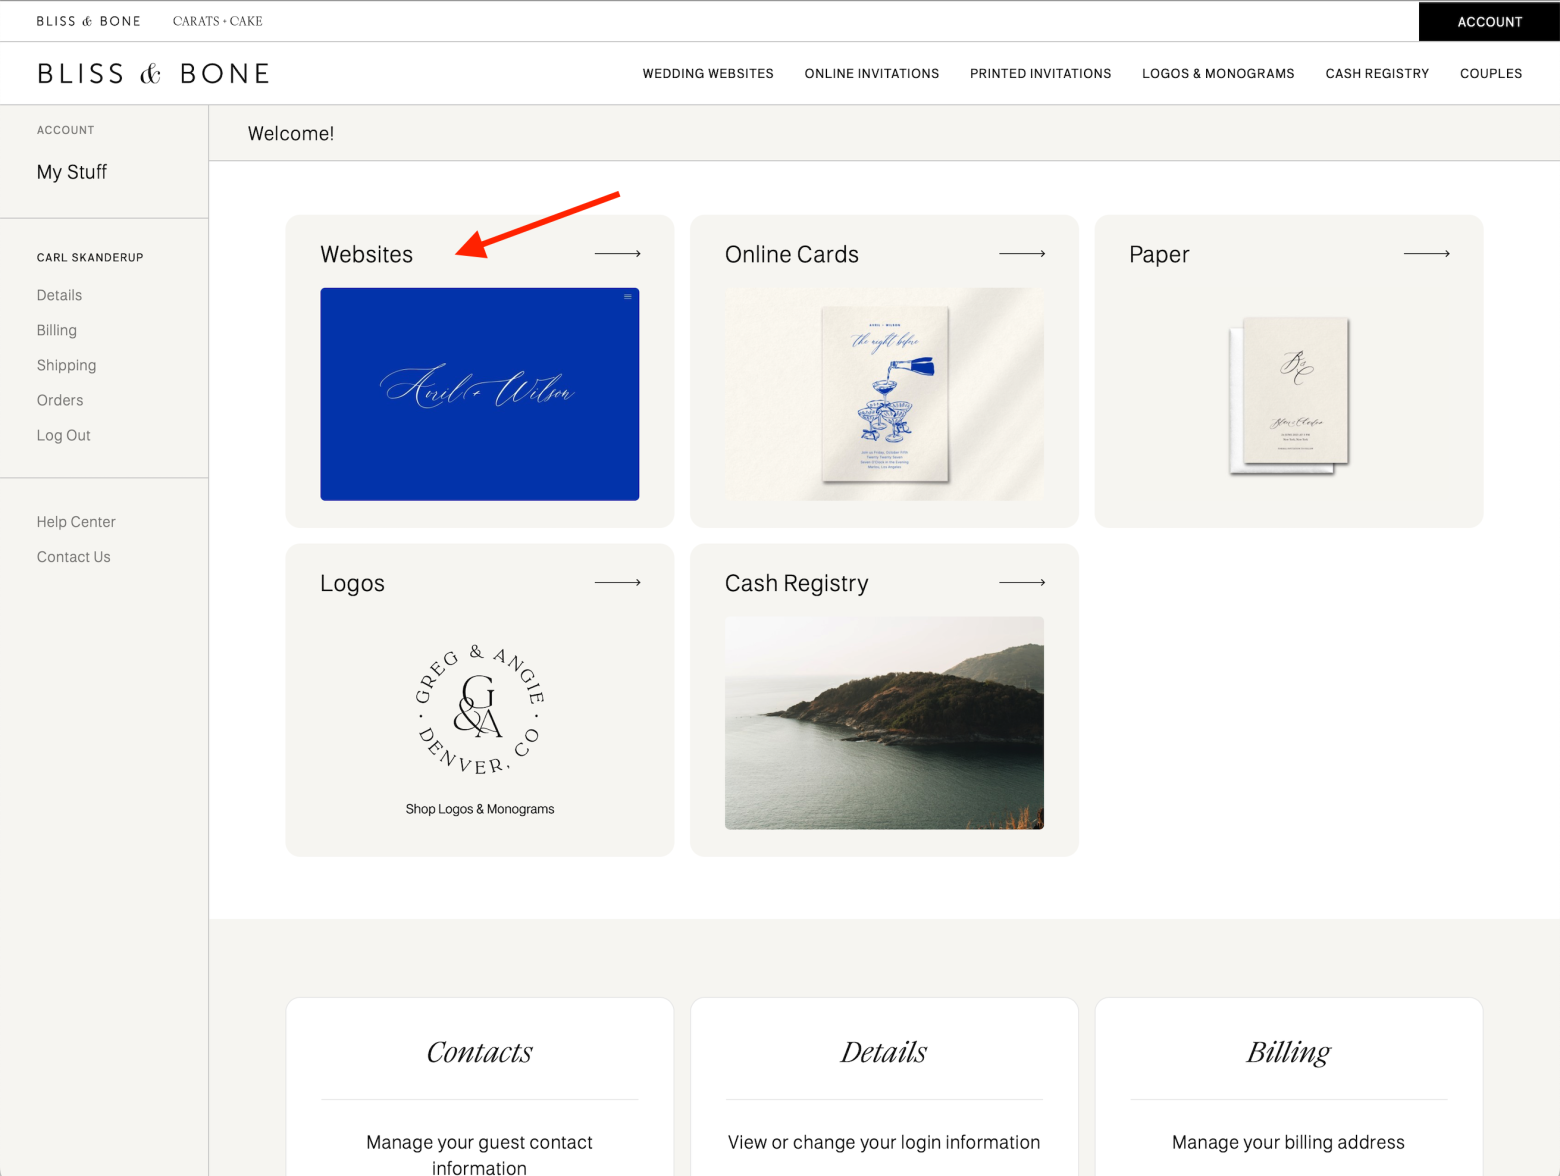Click the arrow icon next to Logos
The image size is (1560, 1176).
(618, 582)
